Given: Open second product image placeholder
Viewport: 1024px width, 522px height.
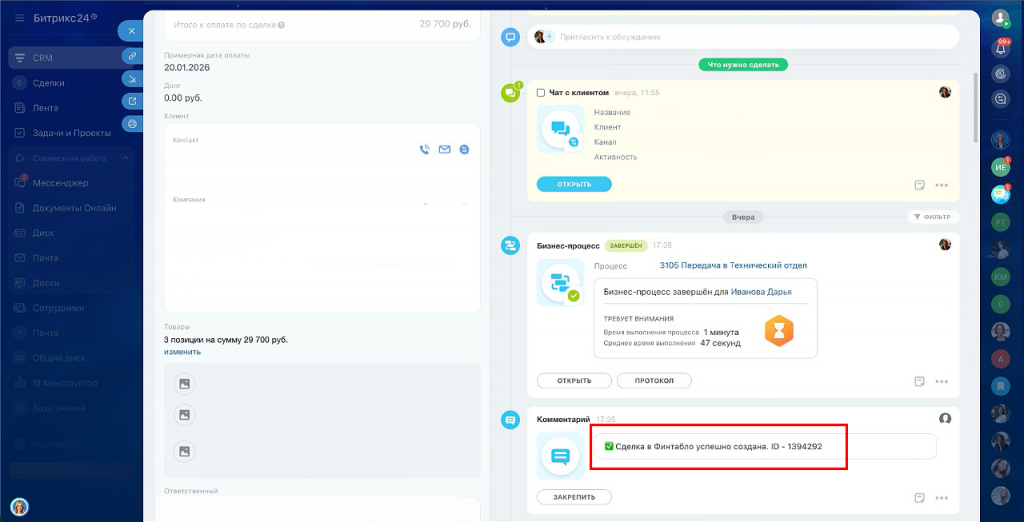Looking at the screenshot, I should (x=185, y=414).
